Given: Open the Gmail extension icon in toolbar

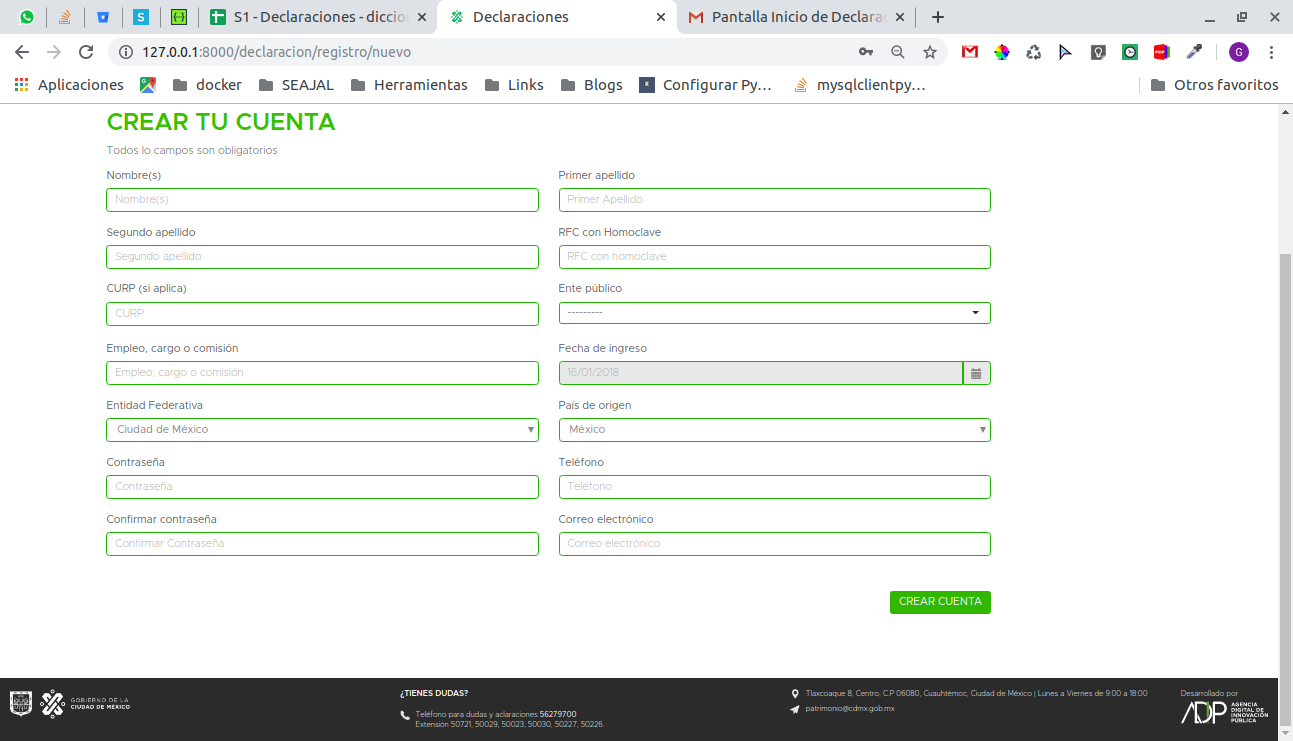Looking at the screenshot, I should point(969,52).
